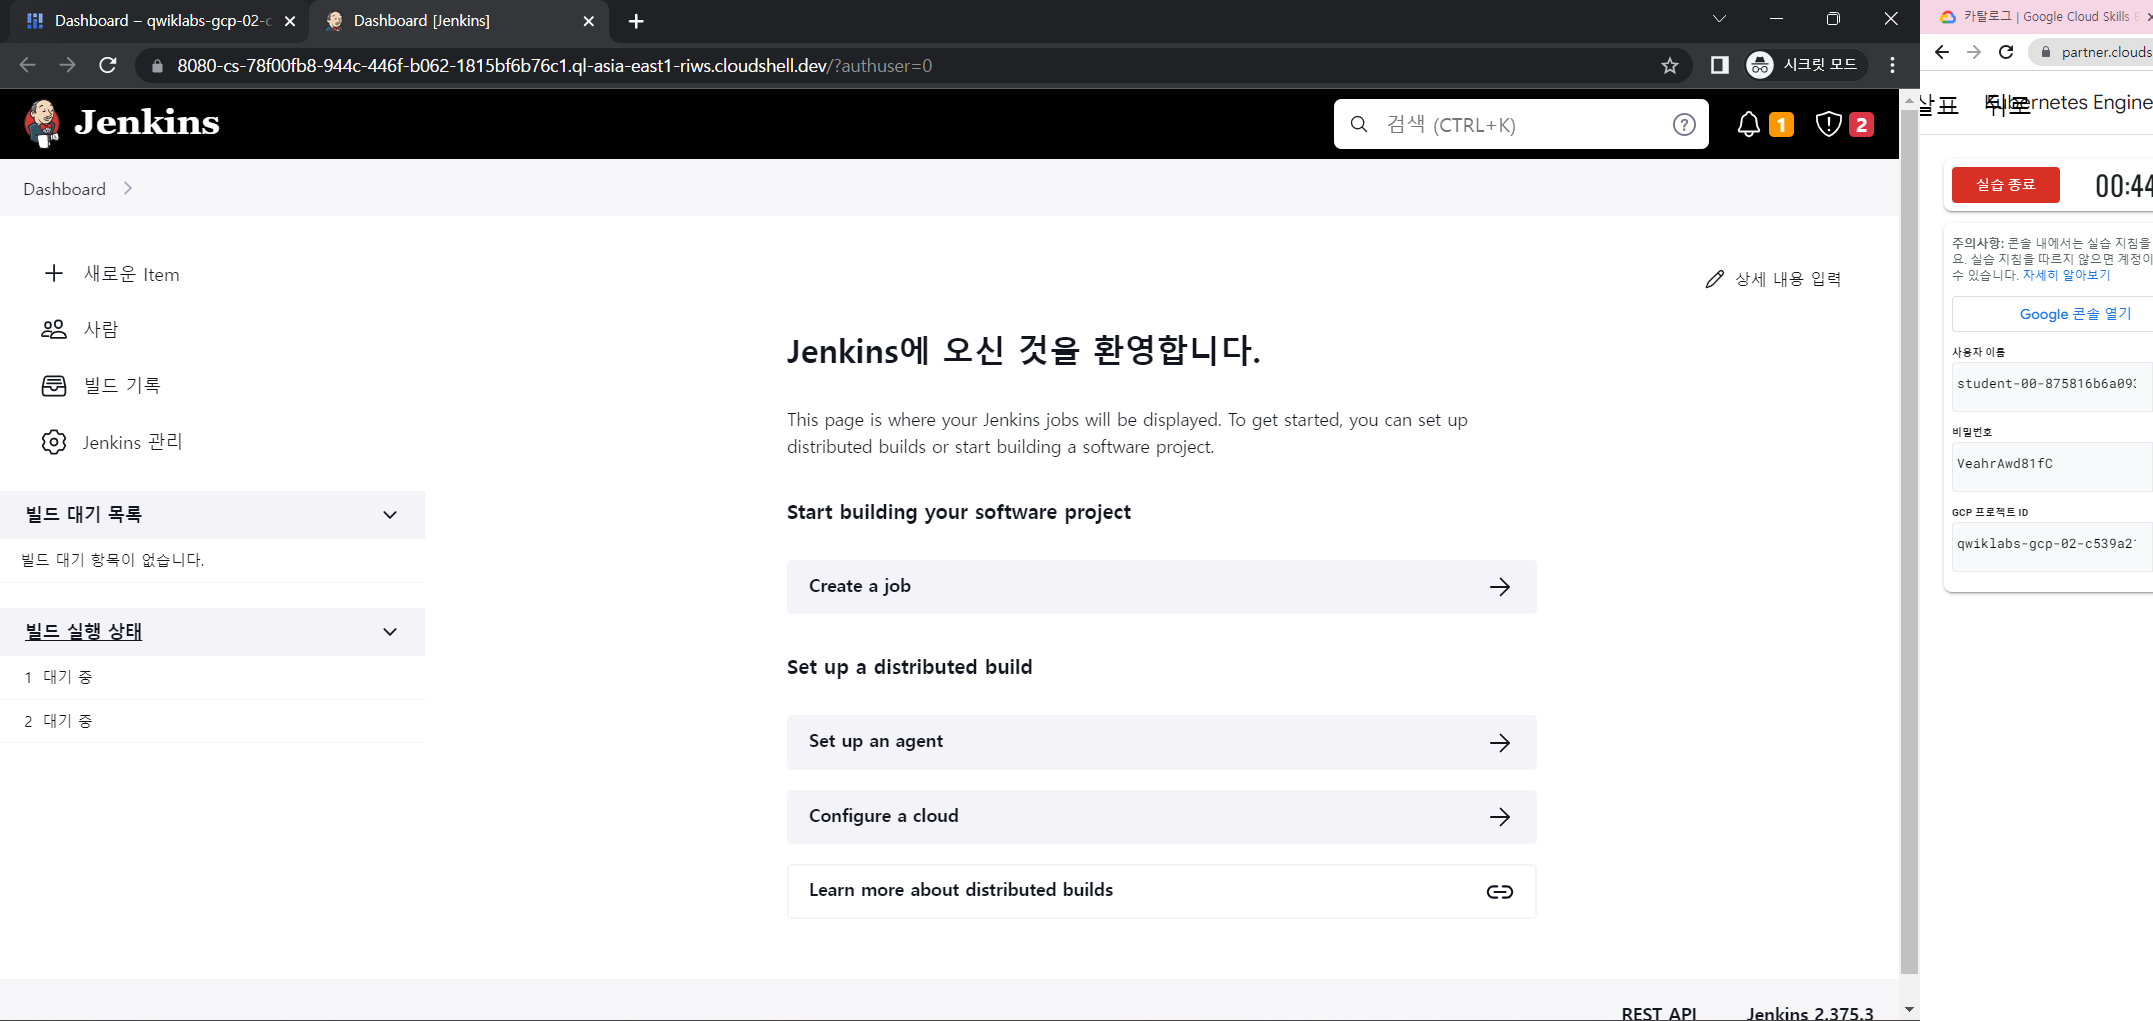Click arrow icon on Configure a cloud
Image resolution: width=2153 pixels, height=1021 pixels.
1500,817
